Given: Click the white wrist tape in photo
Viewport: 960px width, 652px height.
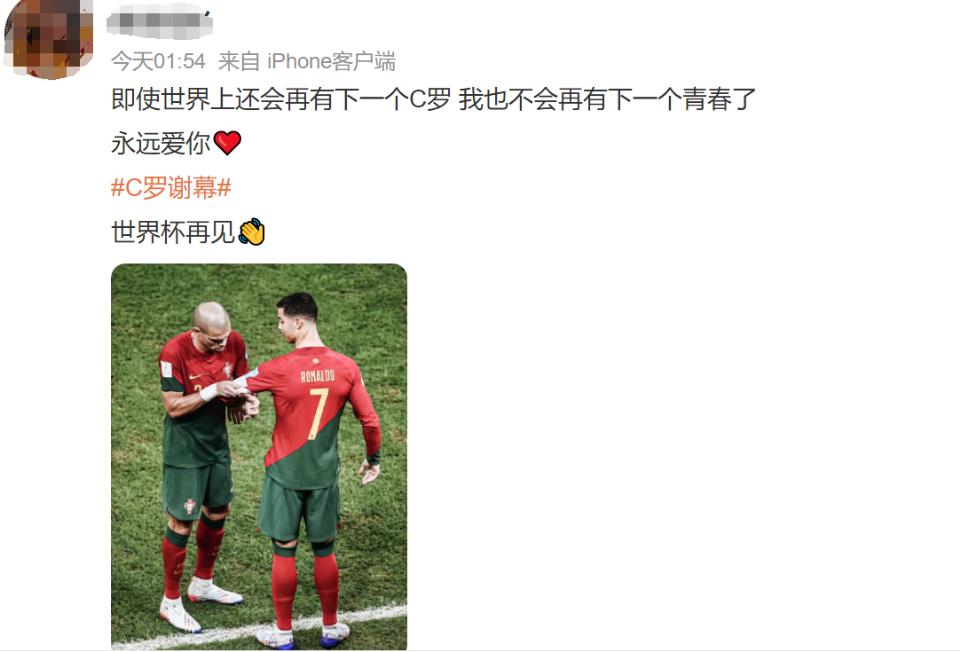Looking at the screenshot, I should click(209, 392).
